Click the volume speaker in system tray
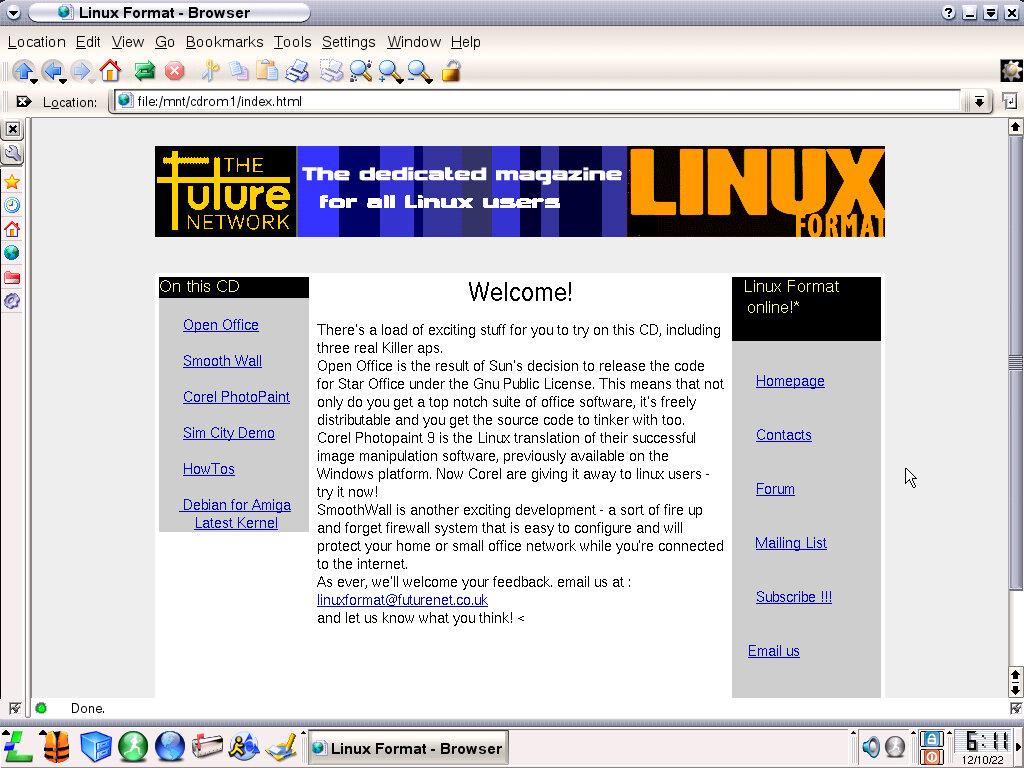This screenshot has width=1024, height=768. (x=871, y=747)
